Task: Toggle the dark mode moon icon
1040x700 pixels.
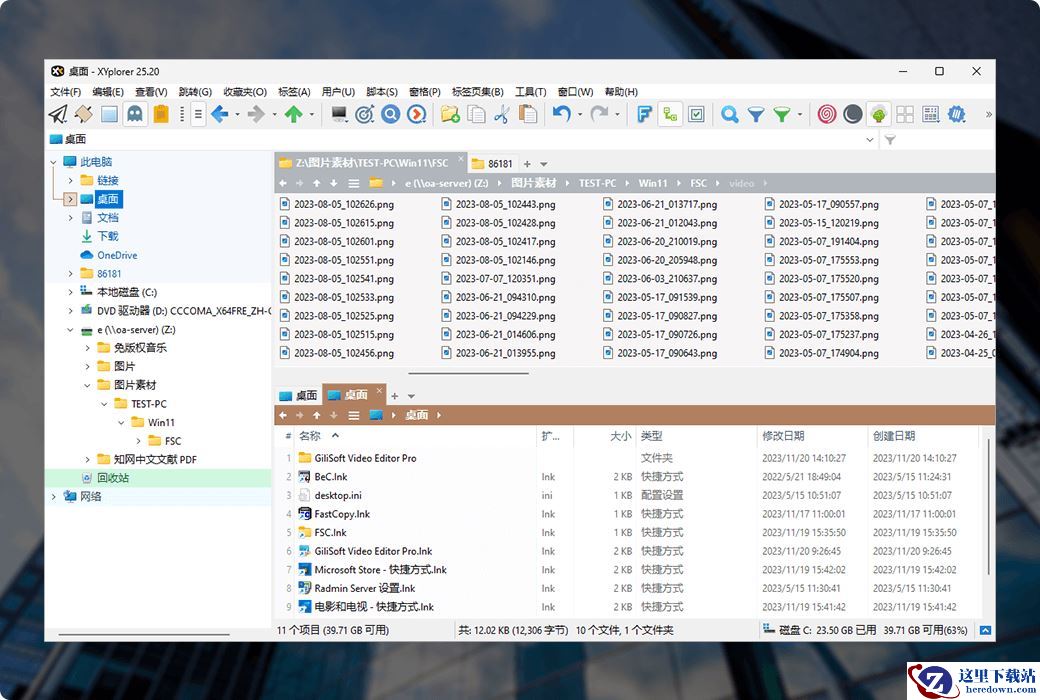Action: 853,115
